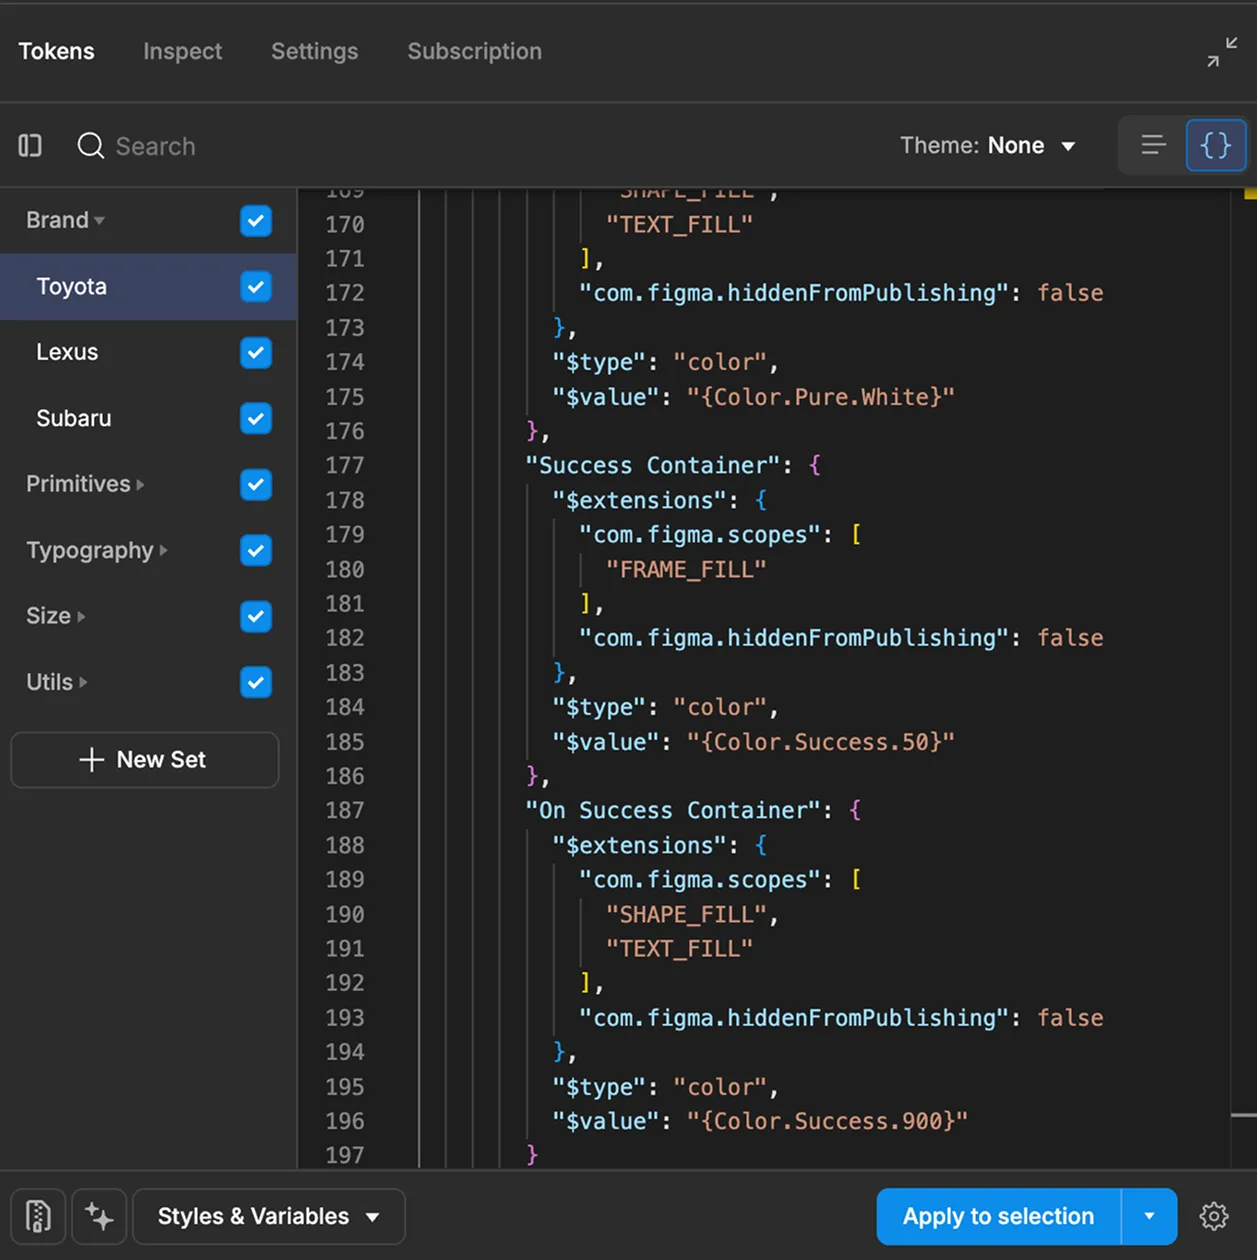
Task: Create a New Set
Action: click(144, 760)
